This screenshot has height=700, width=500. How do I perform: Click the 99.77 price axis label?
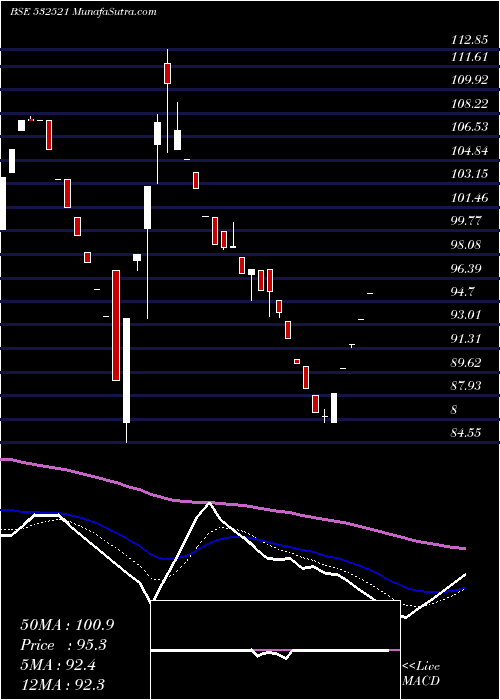[x=467, y=221]
